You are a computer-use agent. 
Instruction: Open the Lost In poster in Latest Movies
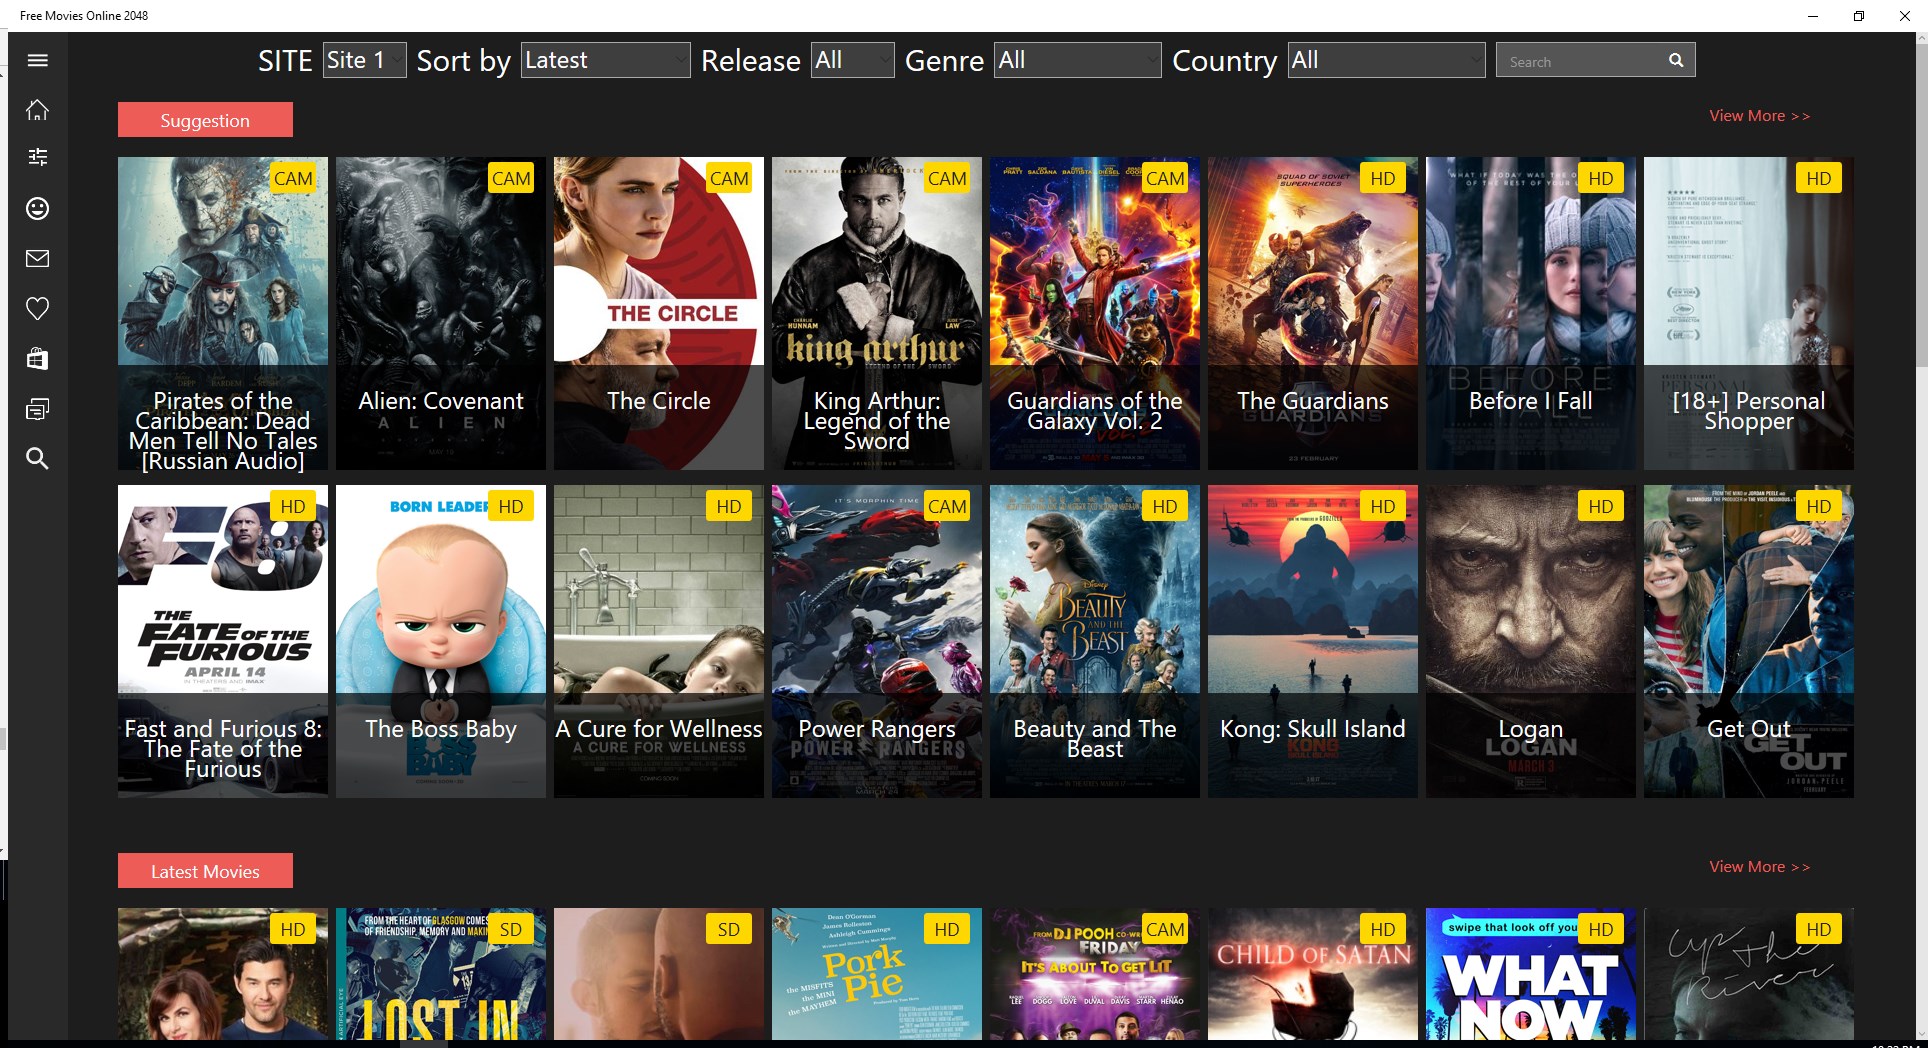point(441,974)
